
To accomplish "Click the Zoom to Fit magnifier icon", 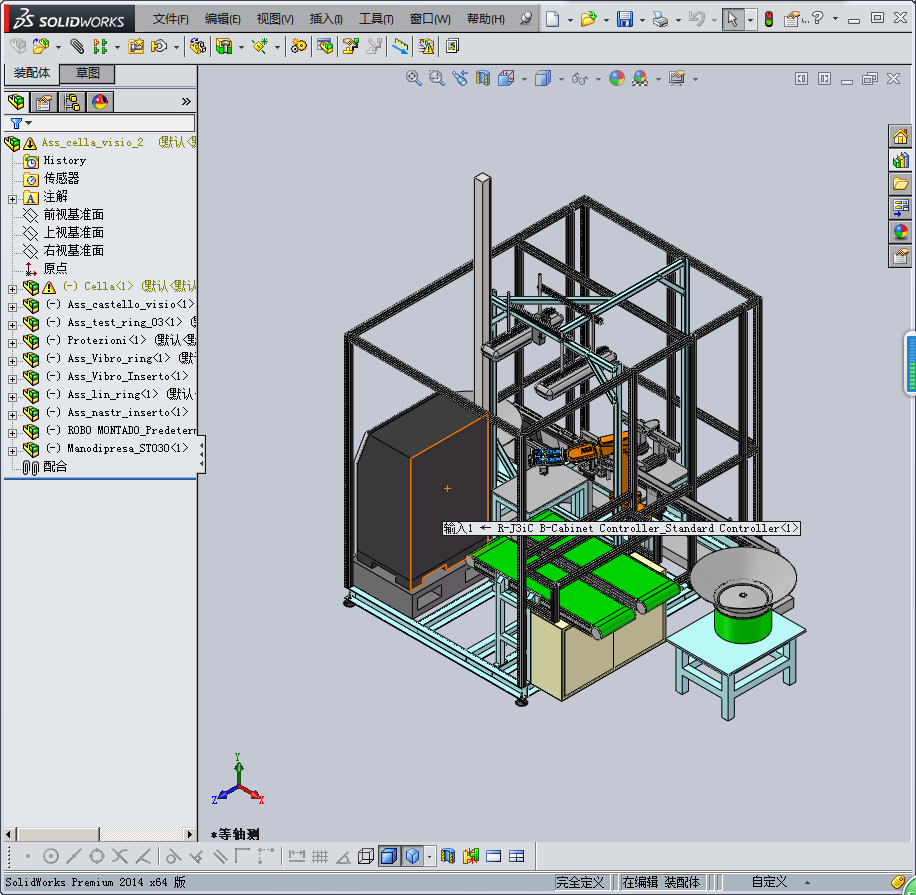I will (413, 78).
